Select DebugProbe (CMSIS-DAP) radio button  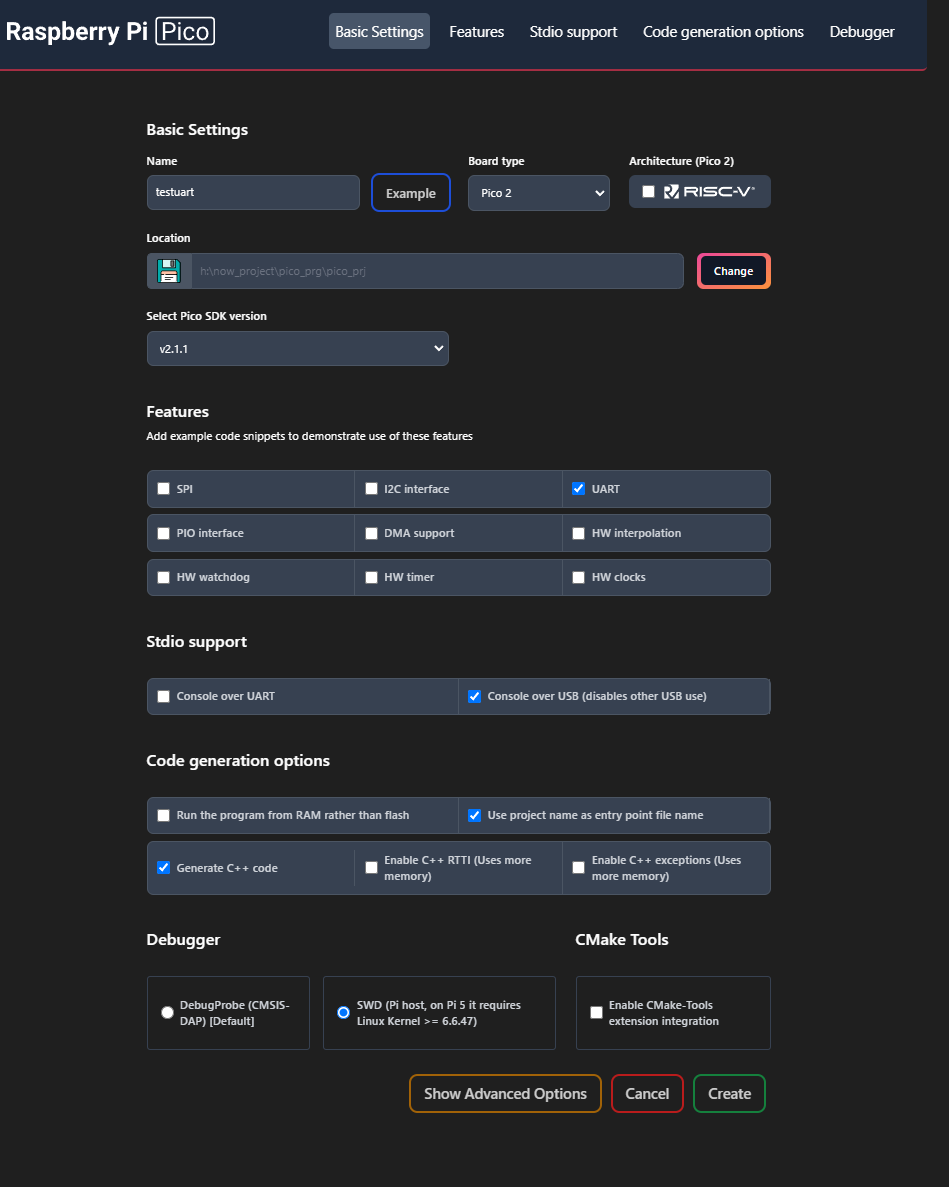[167, 1012]
